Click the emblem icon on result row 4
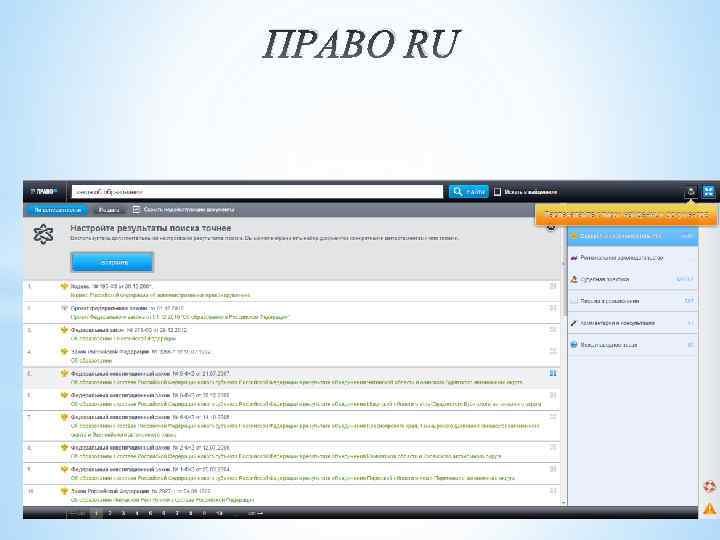The image size is (720, 540). click(x=64, y=352)
